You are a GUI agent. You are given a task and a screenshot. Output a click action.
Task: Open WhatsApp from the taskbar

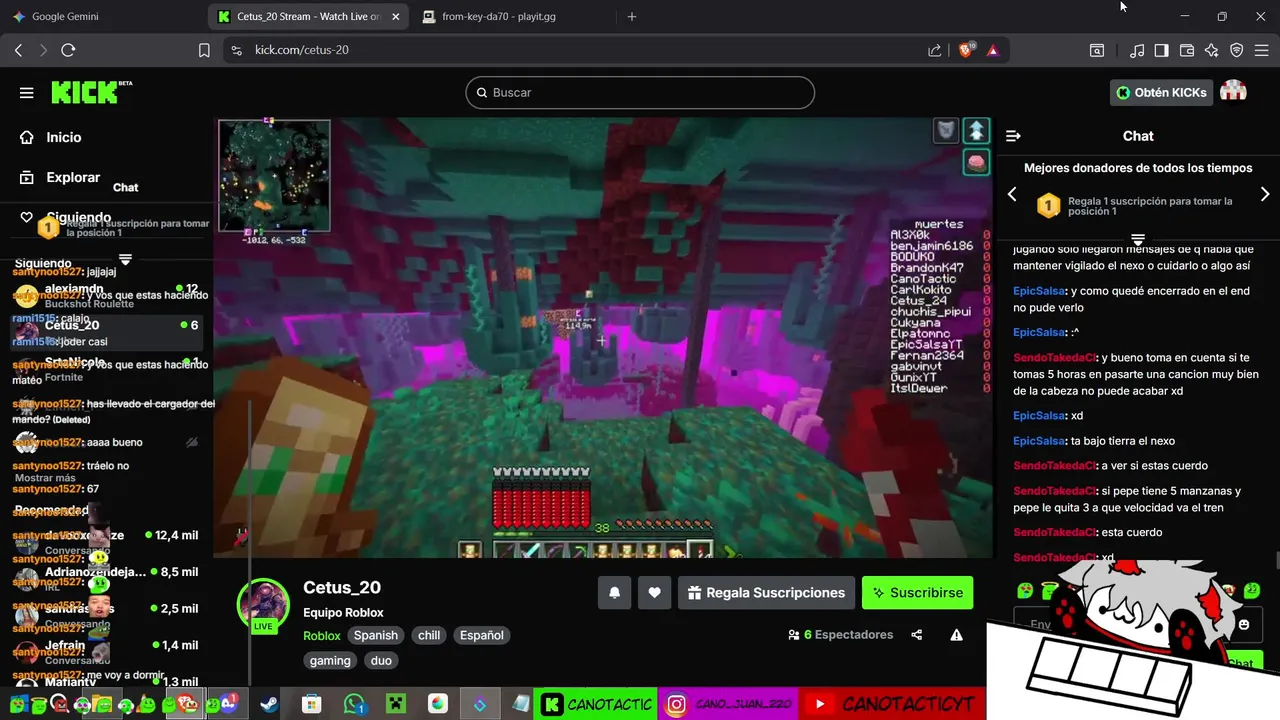[354, 704]
